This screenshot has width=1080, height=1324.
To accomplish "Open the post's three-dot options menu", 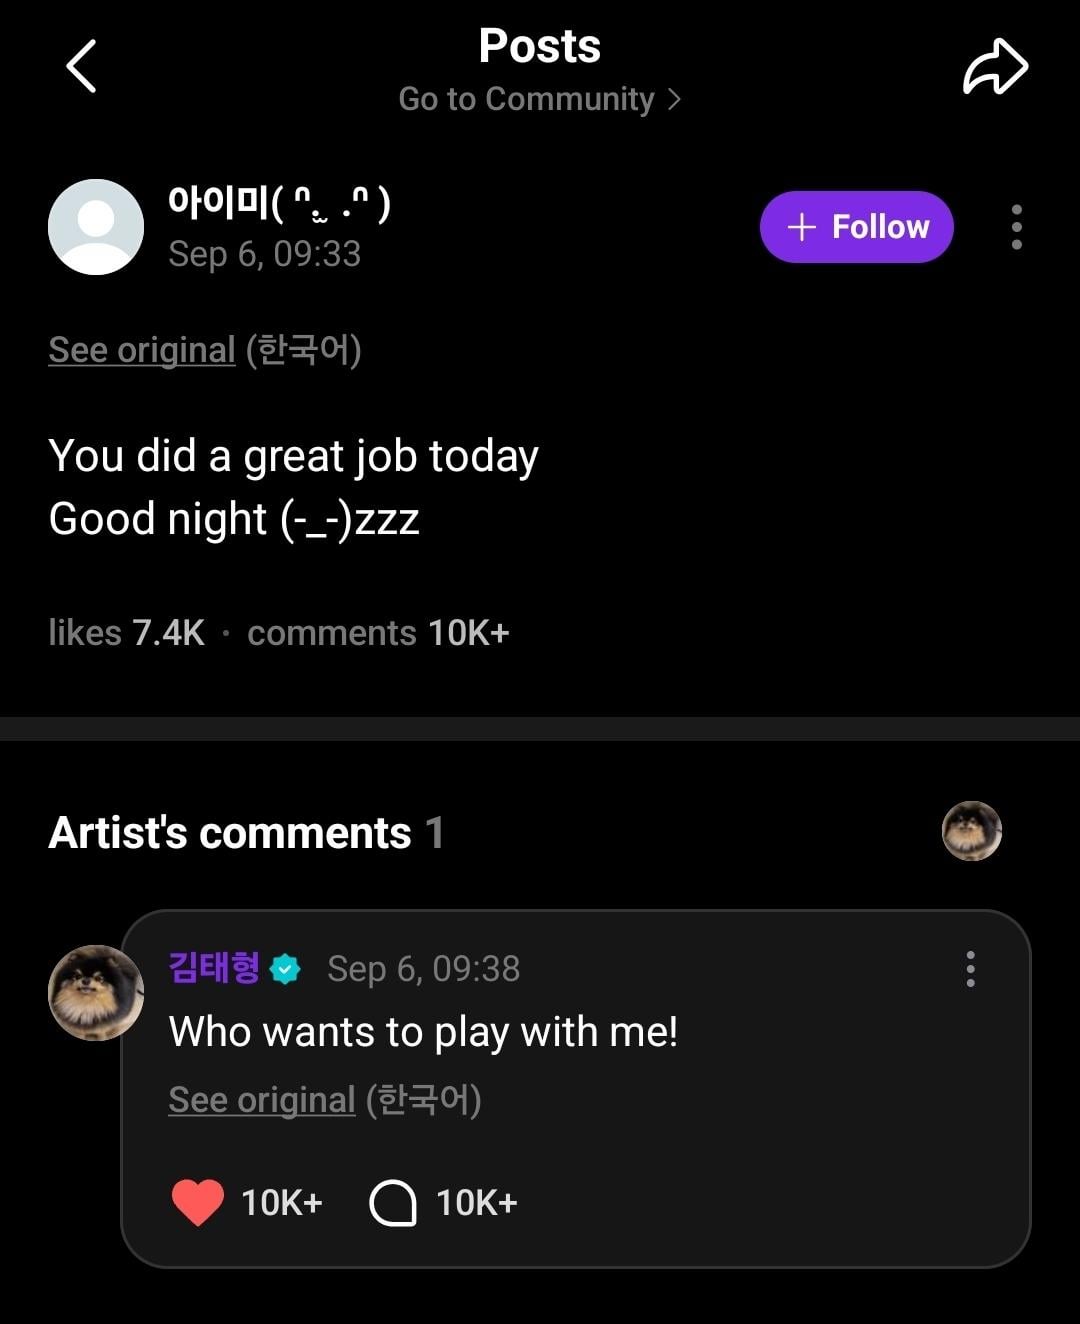I will [1016, 227].
